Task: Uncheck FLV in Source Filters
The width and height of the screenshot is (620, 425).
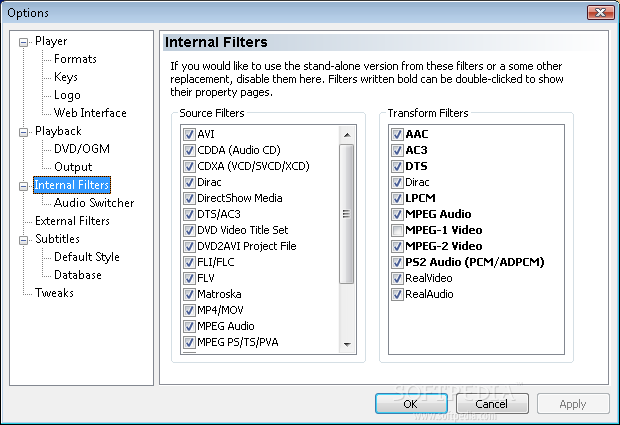Action: (189, 278)
